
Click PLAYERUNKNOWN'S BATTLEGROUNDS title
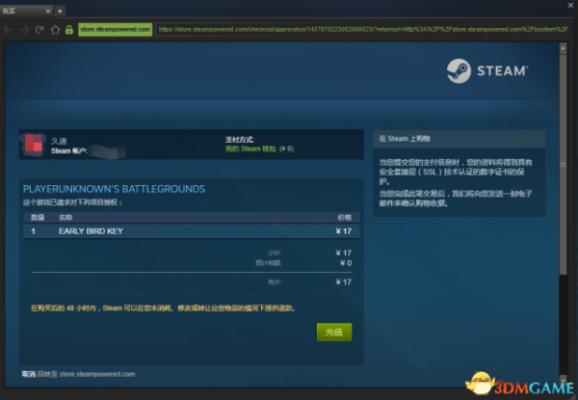[x=114, y=189]
